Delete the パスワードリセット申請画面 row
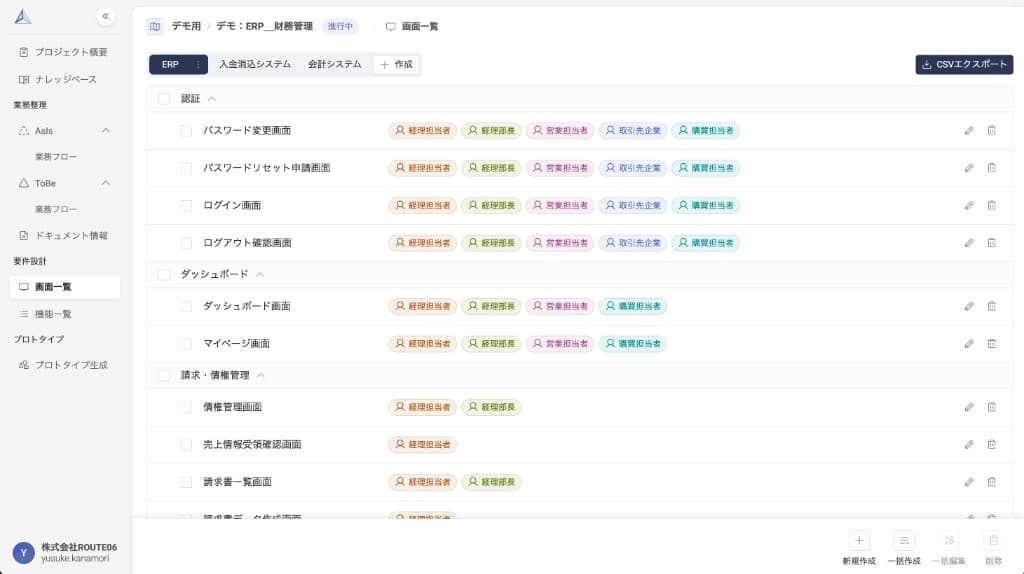 click(991, 168)
